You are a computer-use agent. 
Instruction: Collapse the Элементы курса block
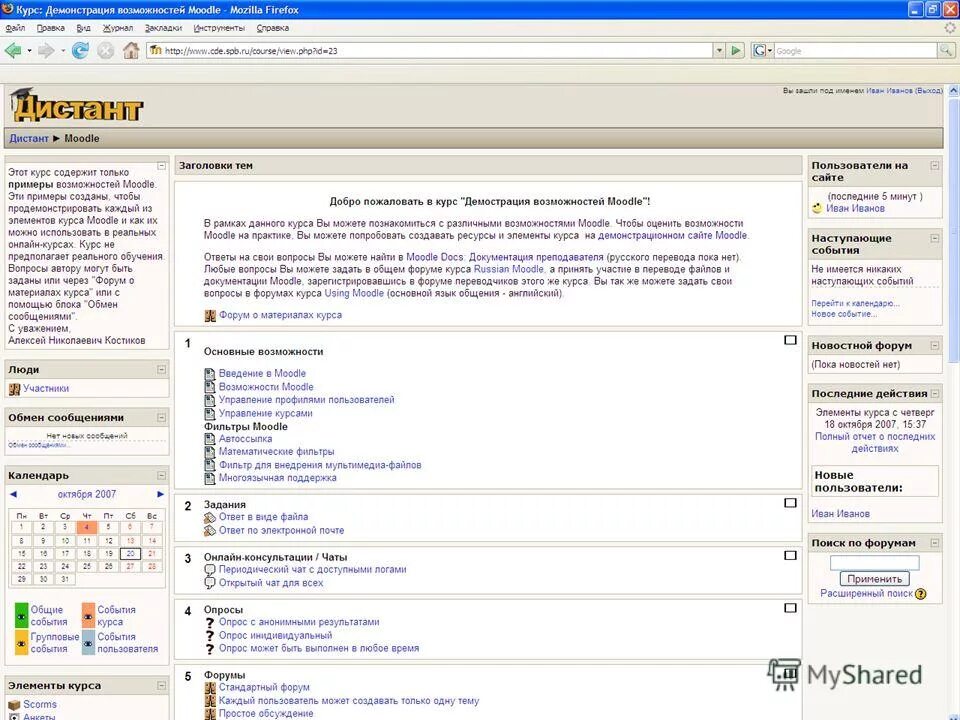click(x=162, y=686)
